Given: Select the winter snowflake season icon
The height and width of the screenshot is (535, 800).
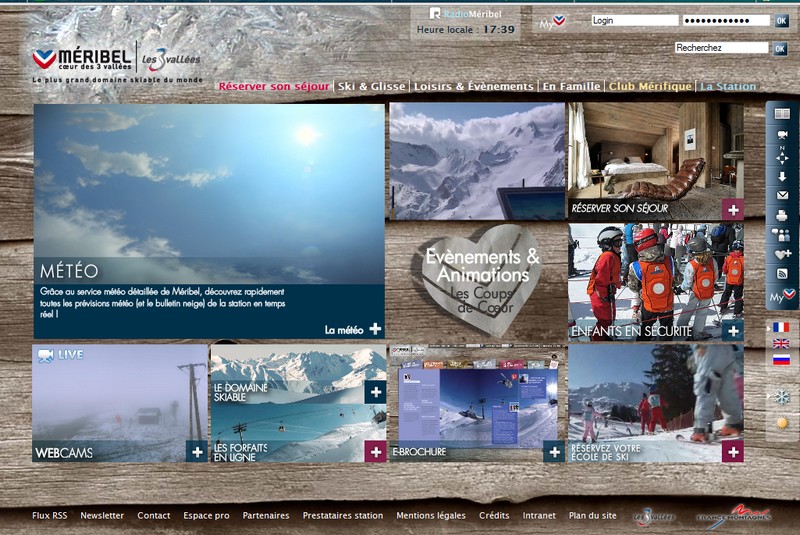Looking at the screenshot, I should point(782,396).
